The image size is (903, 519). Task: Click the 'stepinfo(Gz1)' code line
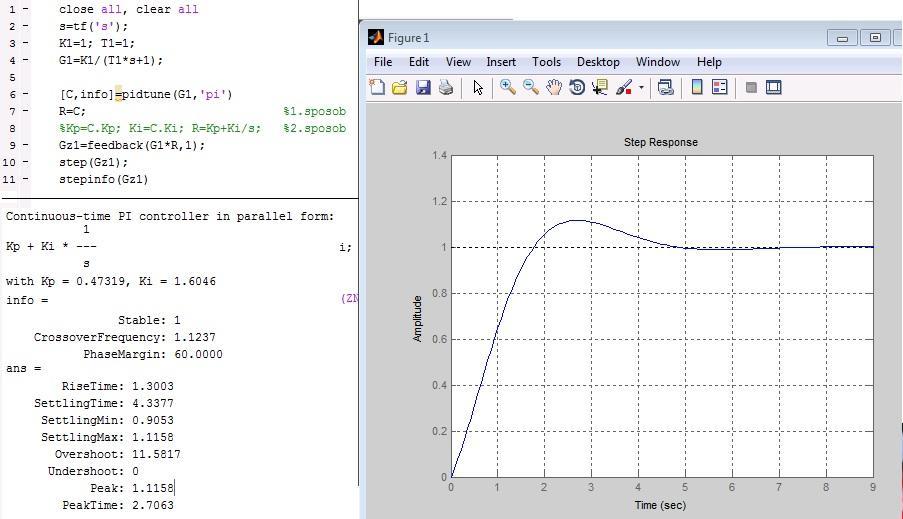tap(104, 179)
